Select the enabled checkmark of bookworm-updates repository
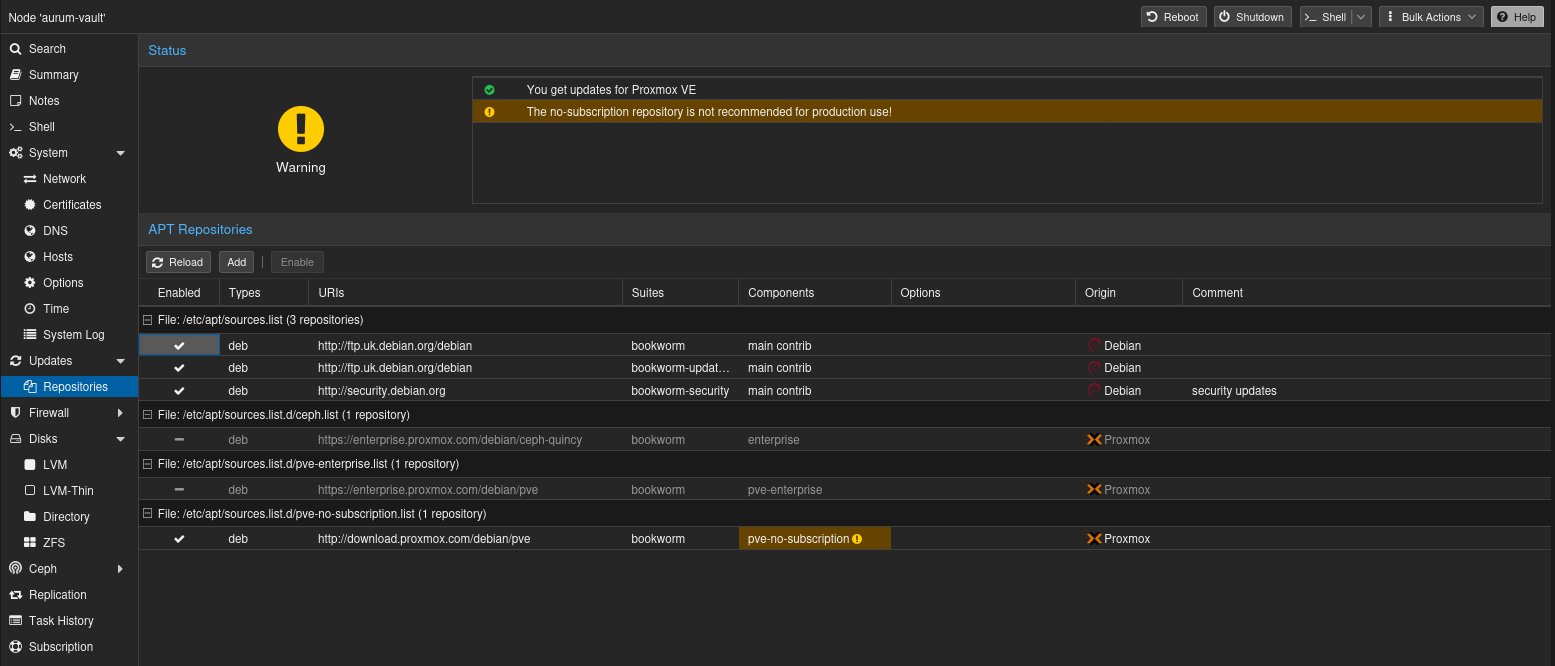The width and height of the screenshot is (1555, 666). click(x=179, y=368)
